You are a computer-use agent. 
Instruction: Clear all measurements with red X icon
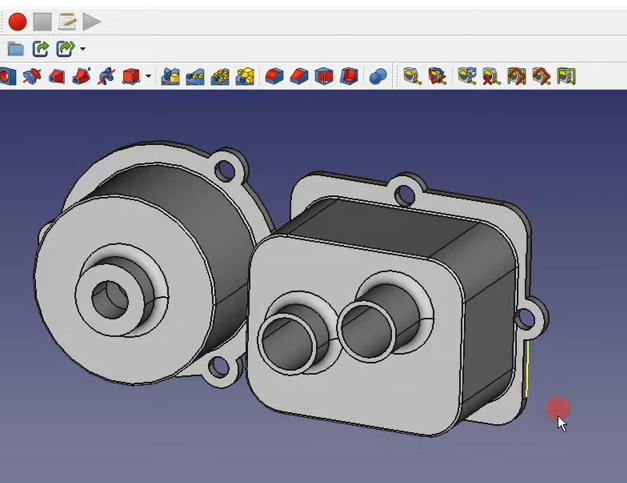tap(491, 76)
